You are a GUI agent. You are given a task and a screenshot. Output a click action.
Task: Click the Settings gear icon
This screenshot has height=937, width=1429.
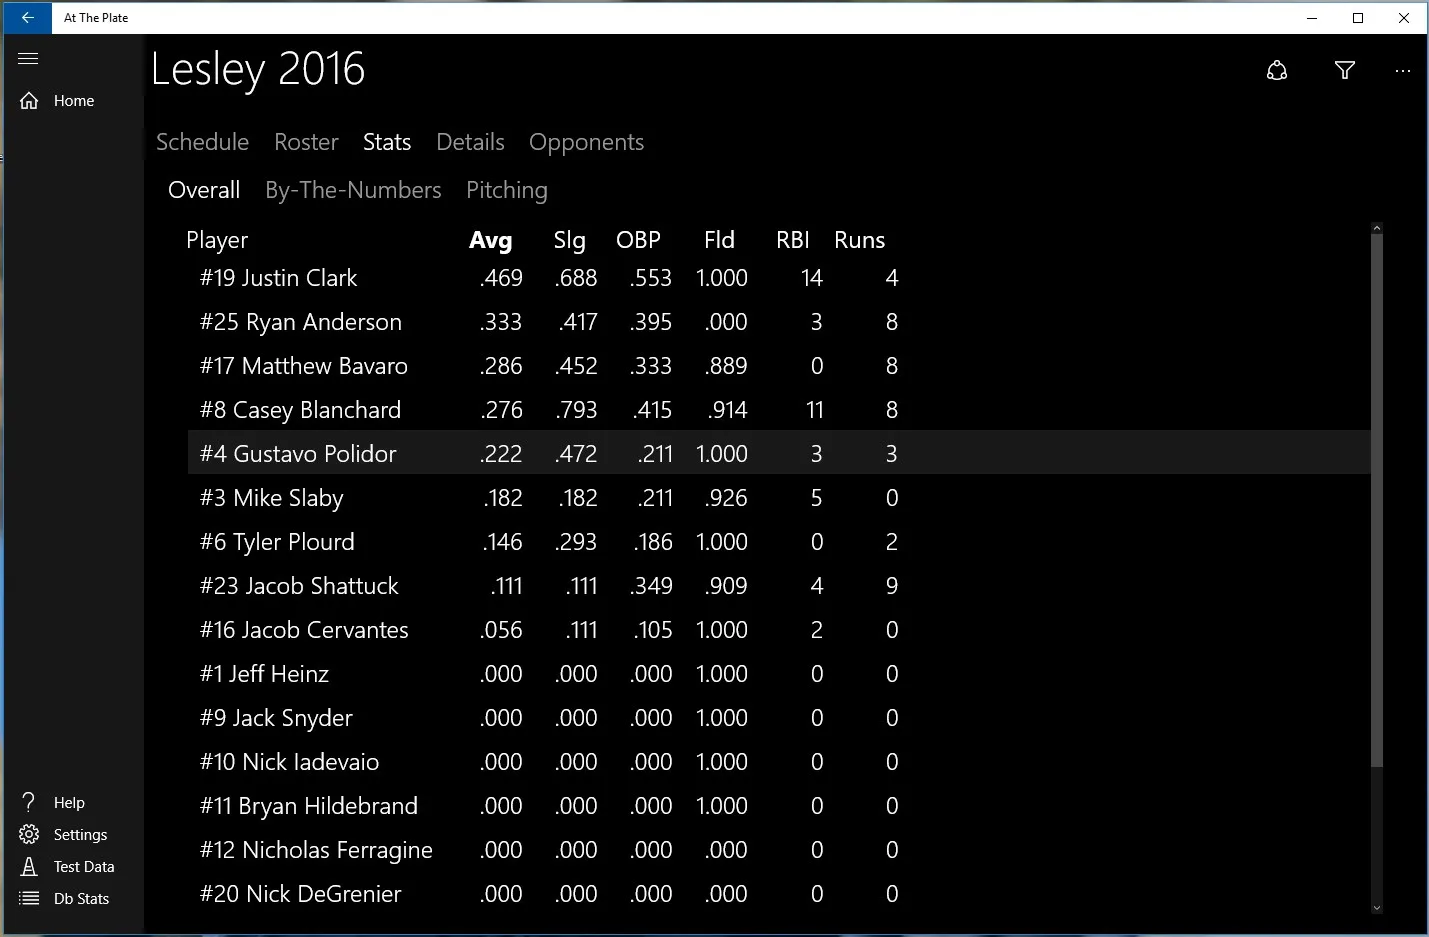pos(29,834)
